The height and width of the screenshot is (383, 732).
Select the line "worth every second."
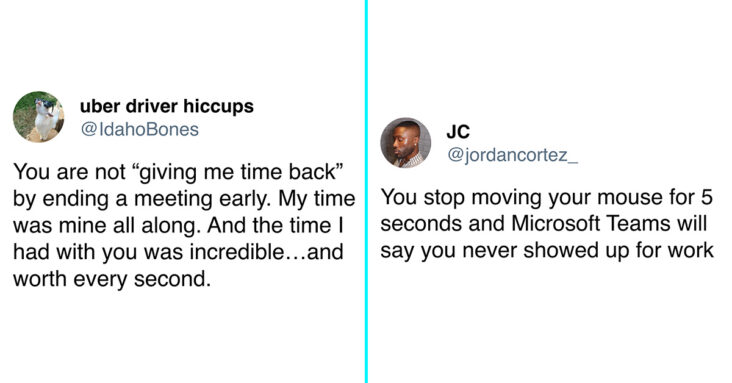click(112, 279)
